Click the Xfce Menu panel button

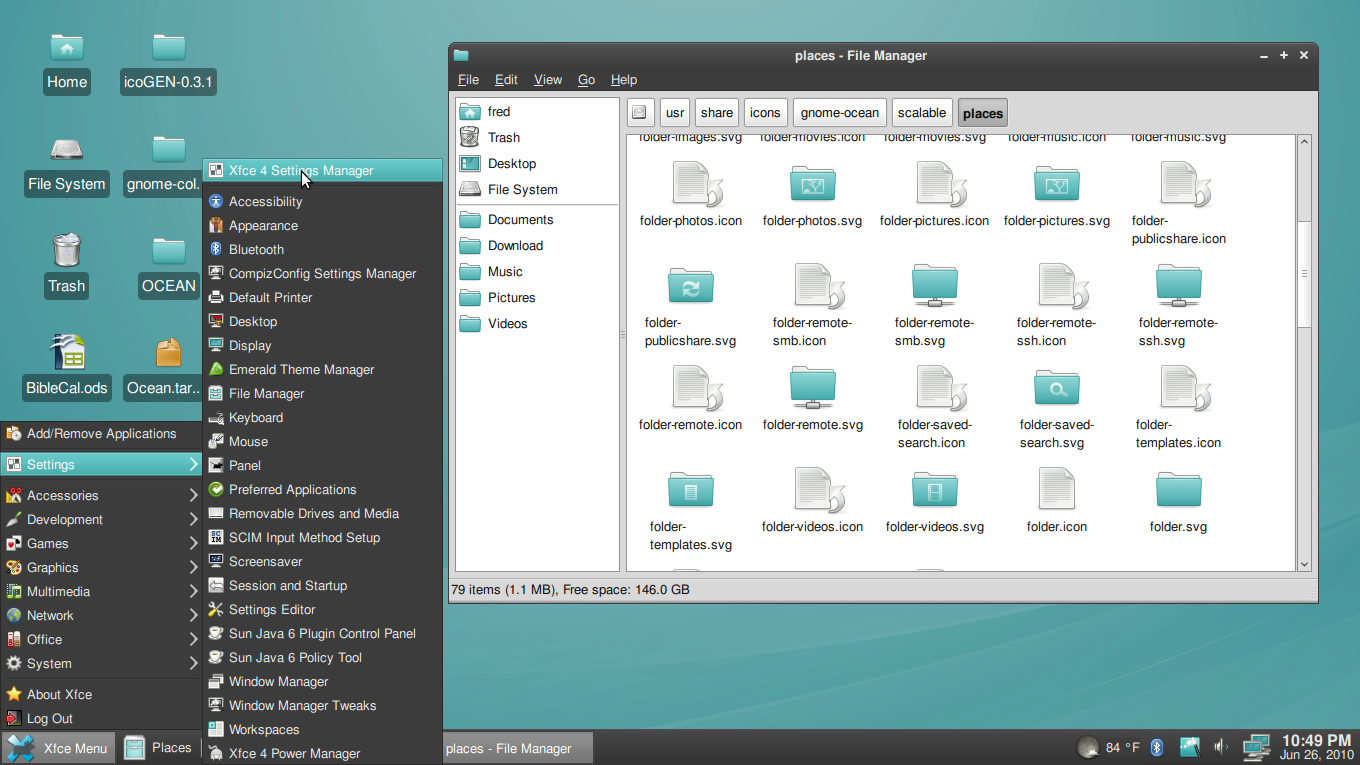point(58,748)
